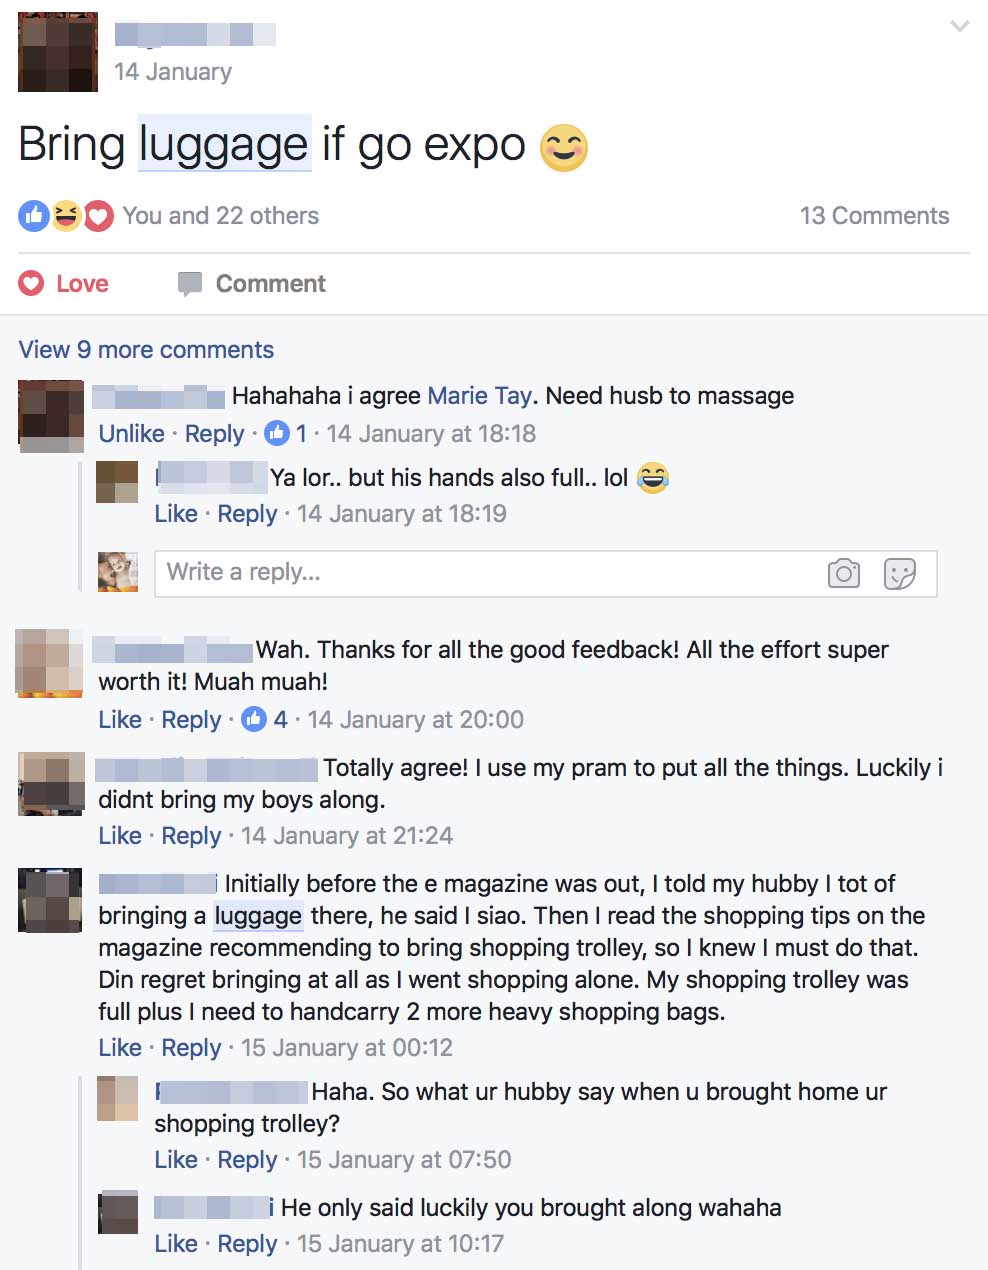Click the camera icon in reply box
This screenshot has height=1270, width=988.
[x=844, y=573]
